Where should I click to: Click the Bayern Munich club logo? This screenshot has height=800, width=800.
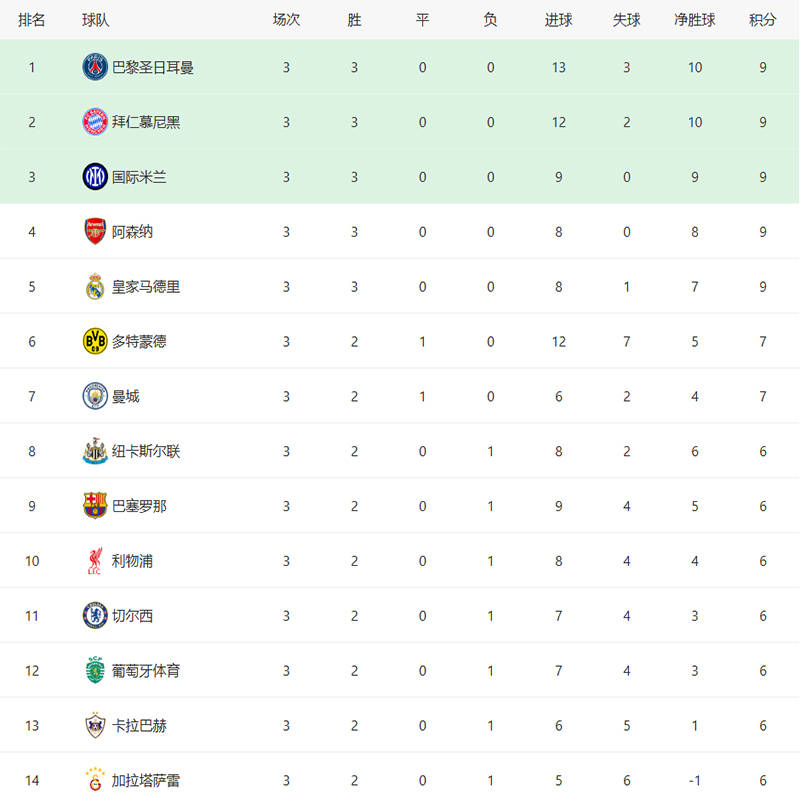point(95,123)
